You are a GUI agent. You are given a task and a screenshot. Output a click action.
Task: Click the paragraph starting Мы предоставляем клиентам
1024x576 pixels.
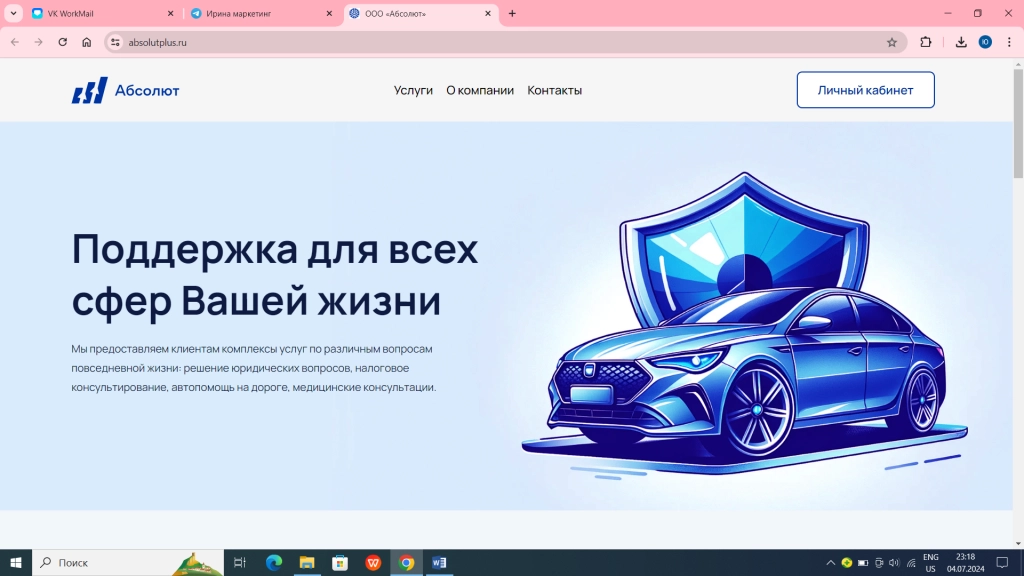click(x=253, y=368)
